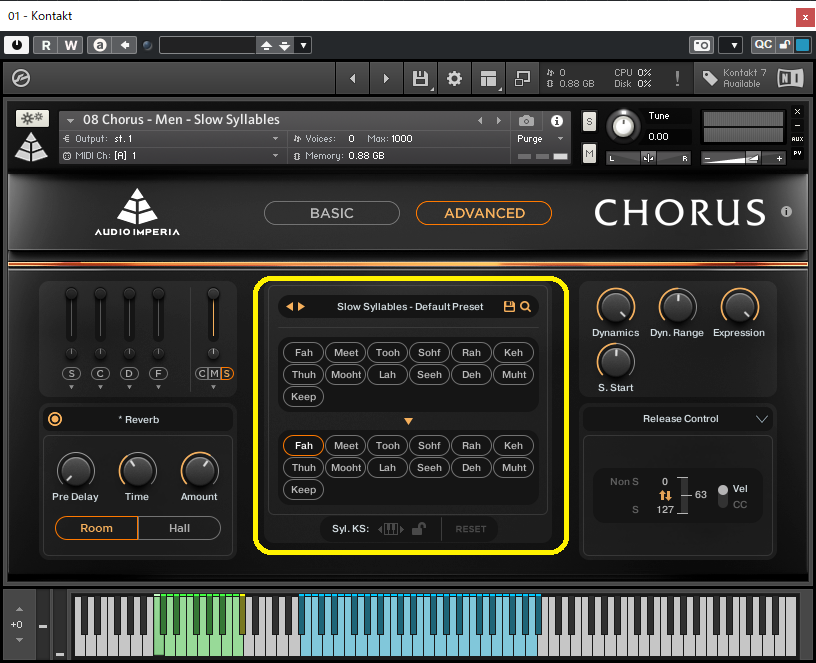Open Kontakt options via the wrench icon

click(454, 78)
